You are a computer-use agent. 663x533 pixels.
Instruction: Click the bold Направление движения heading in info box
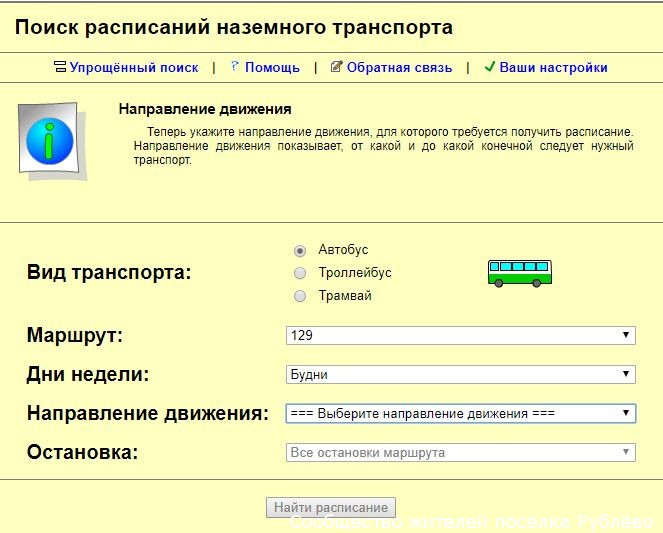(204, 109)
